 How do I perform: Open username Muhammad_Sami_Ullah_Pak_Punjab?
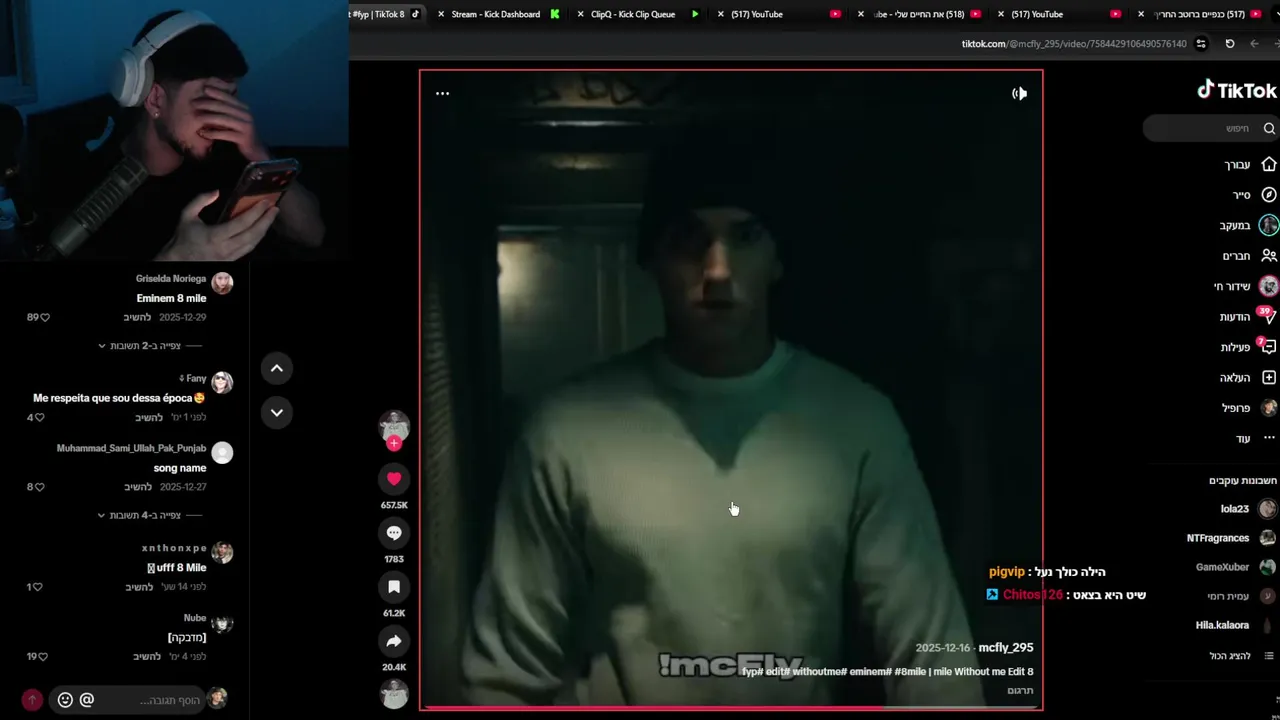[x=131, y=448]
